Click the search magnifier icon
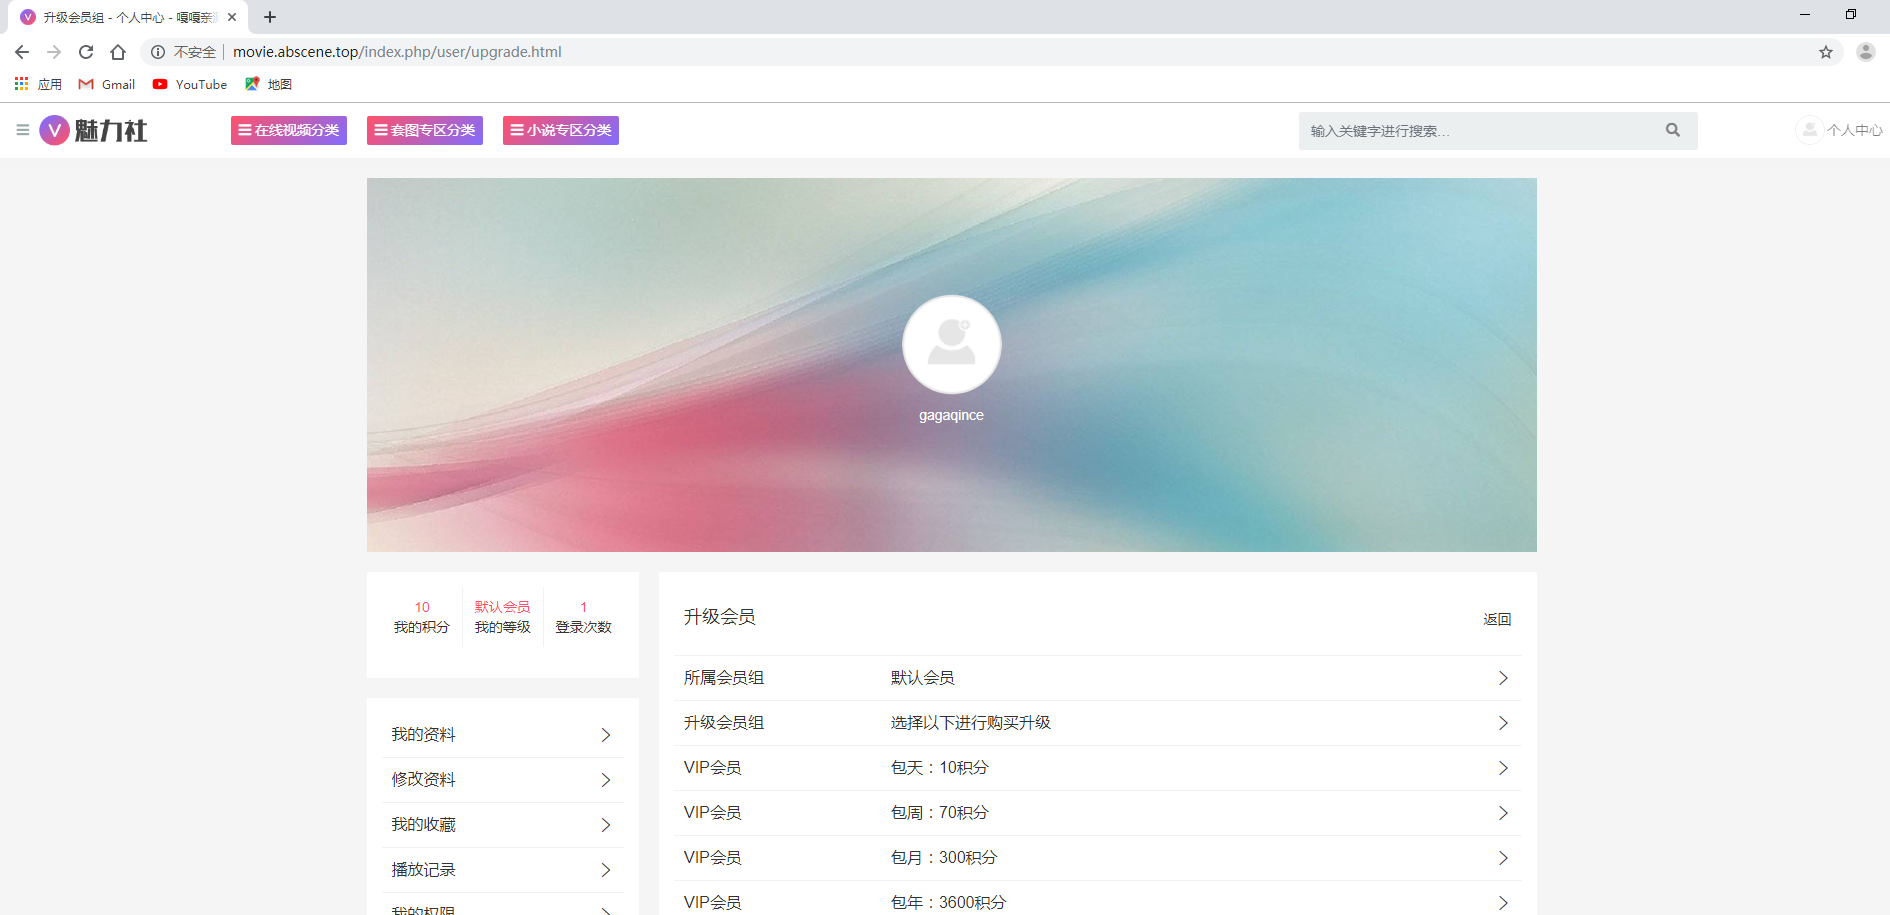 (1672, 130)
